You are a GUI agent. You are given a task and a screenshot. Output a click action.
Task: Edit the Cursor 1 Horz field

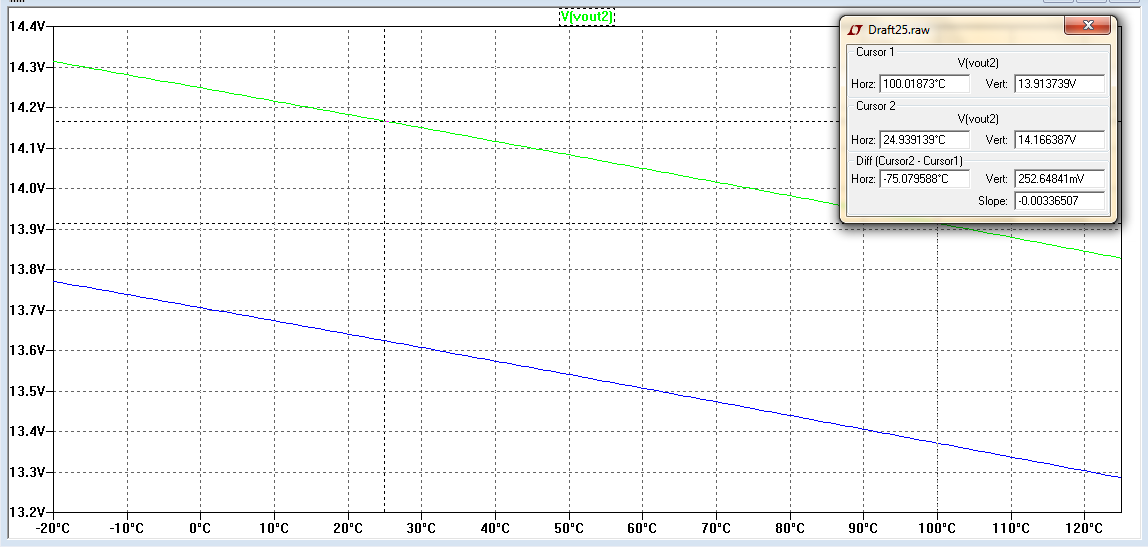925,83
